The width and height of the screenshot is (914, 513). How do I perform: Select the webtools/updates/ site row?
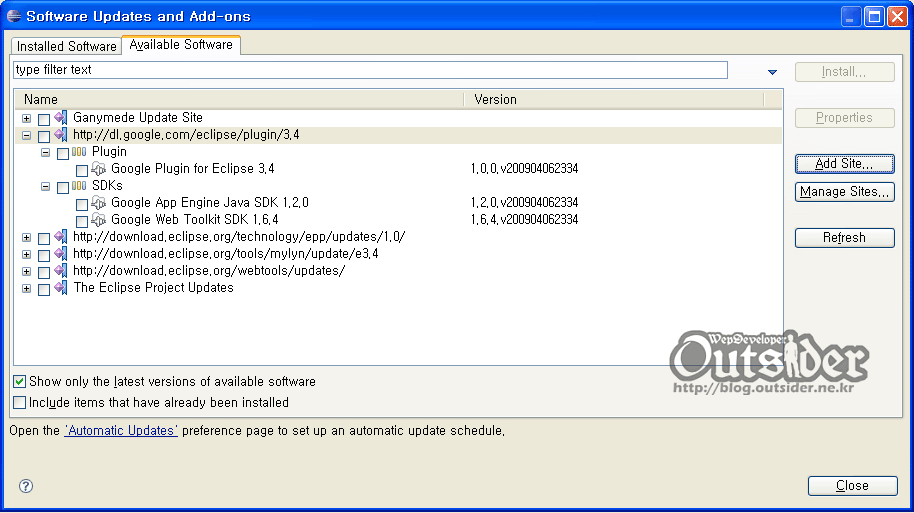coord(398,270)
